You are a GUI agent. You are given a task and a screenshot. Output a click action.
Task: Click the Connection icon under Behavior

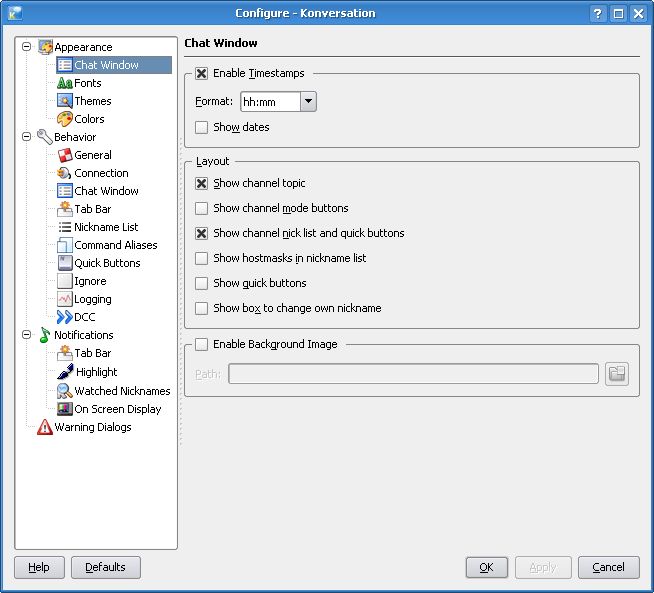point(65,173)
